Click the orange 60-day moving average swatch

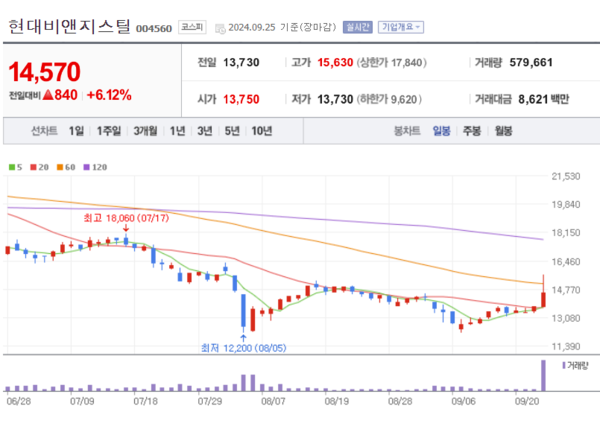pos(60,167)
